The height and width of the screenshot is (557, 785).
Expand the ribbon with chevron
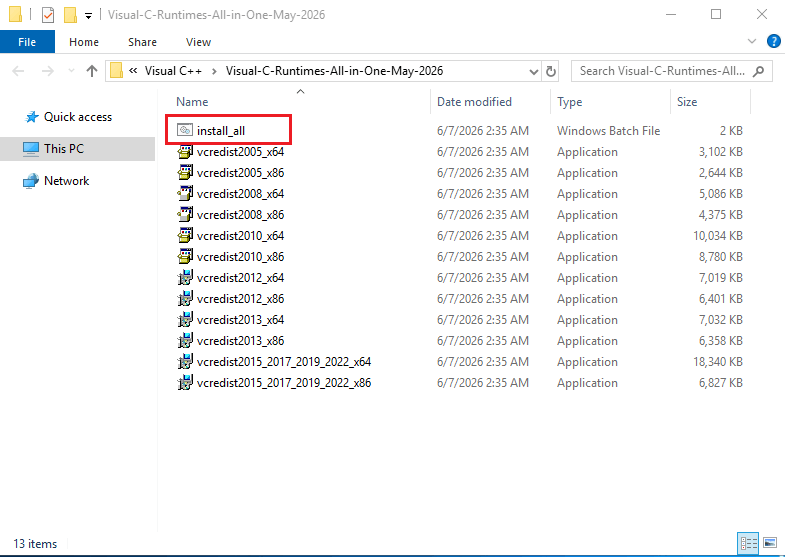point(752,42)
